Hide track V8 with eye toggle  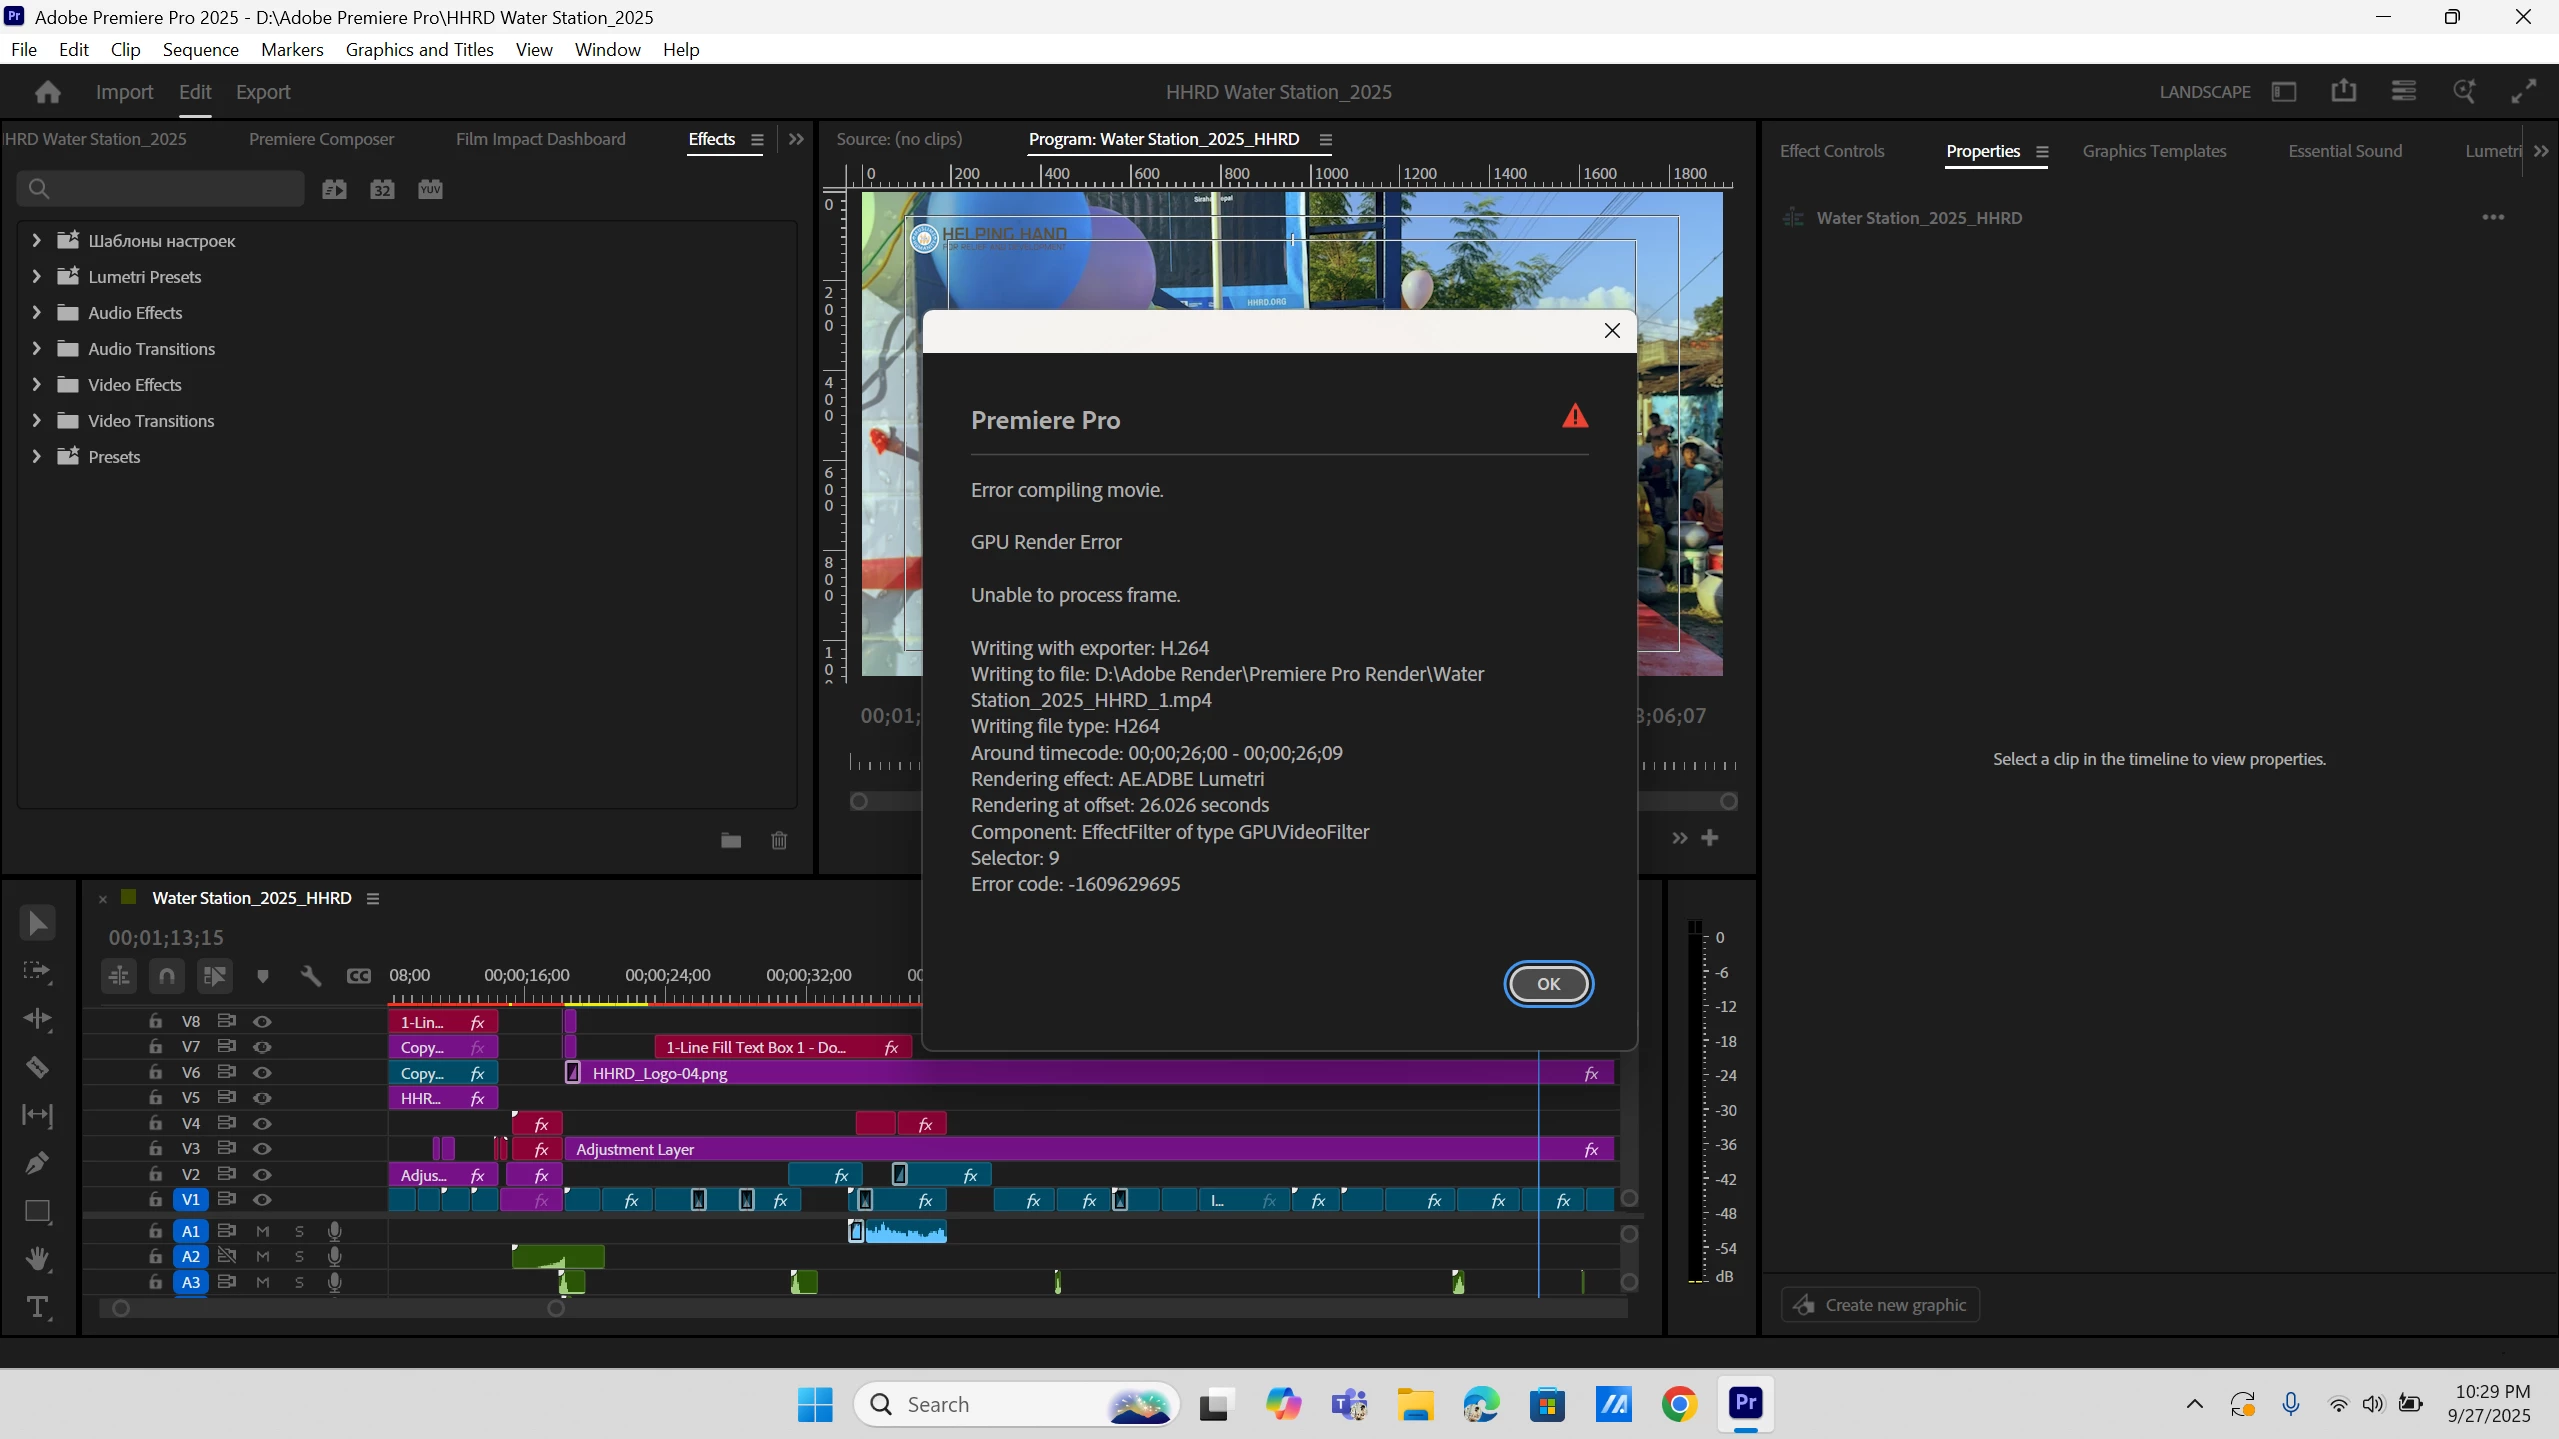(262, 1021)
